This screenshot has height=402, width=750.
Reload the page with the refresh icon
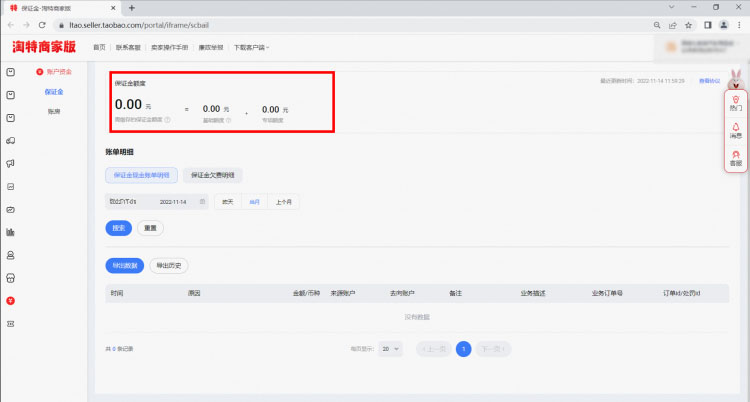pos(42,25)
